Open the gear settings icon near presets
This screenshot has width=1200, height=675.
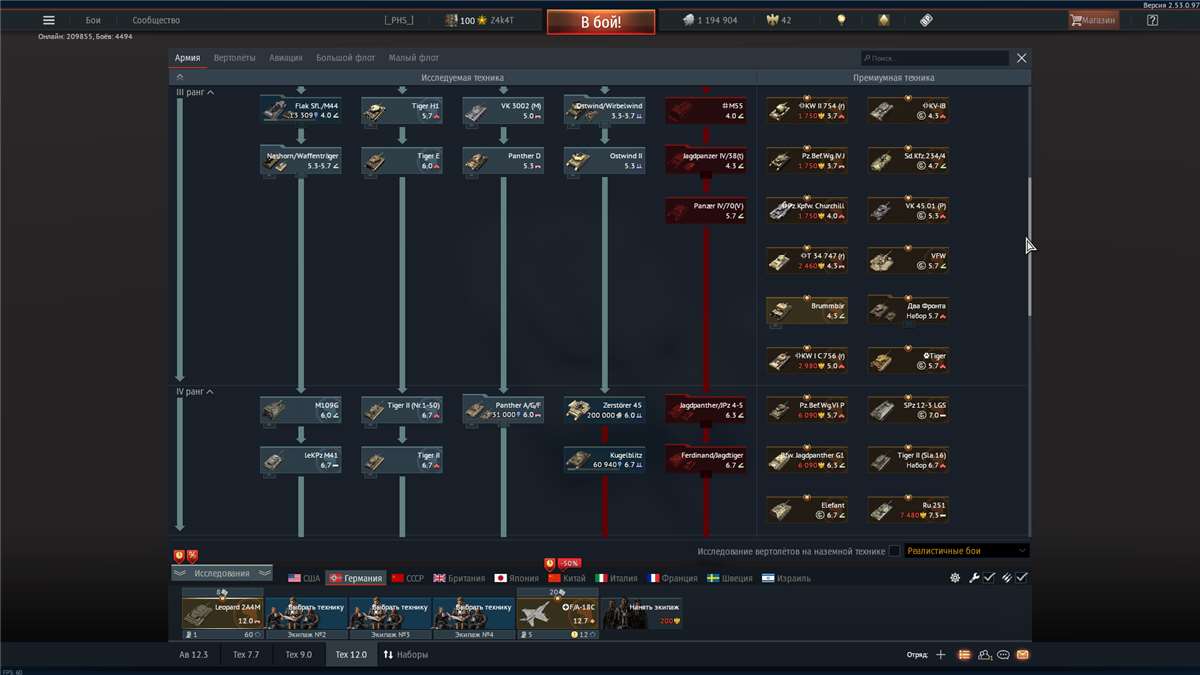coord(955,578)
